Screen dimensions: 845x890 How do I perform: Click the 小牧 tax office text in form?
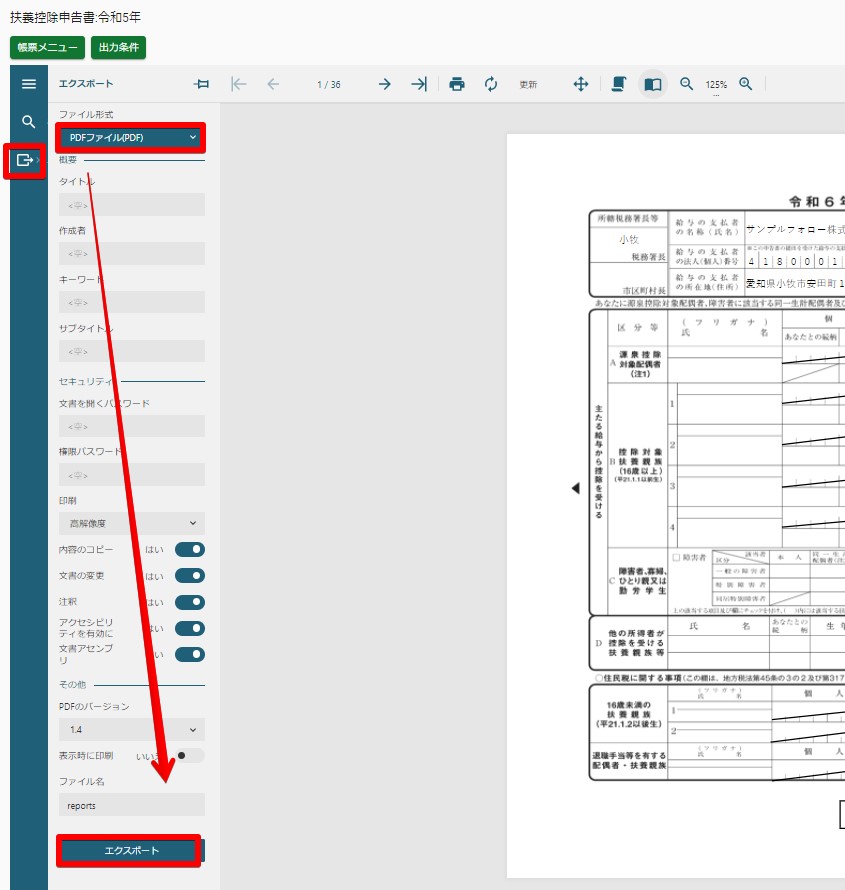pyautogui.click(x=629, y=240)
